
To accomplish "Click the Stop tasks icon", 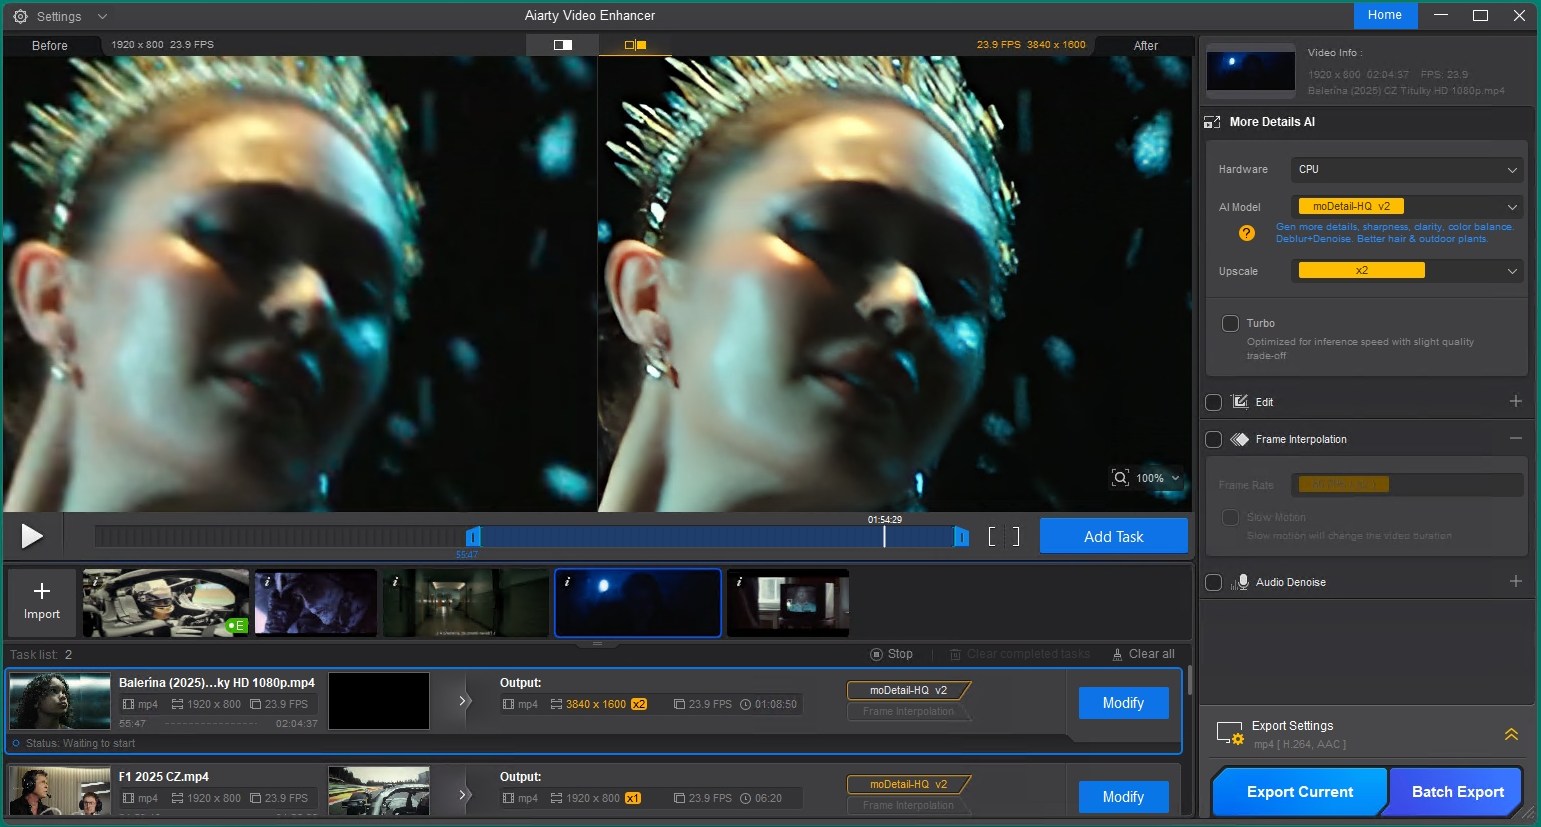I will (876, 654).
